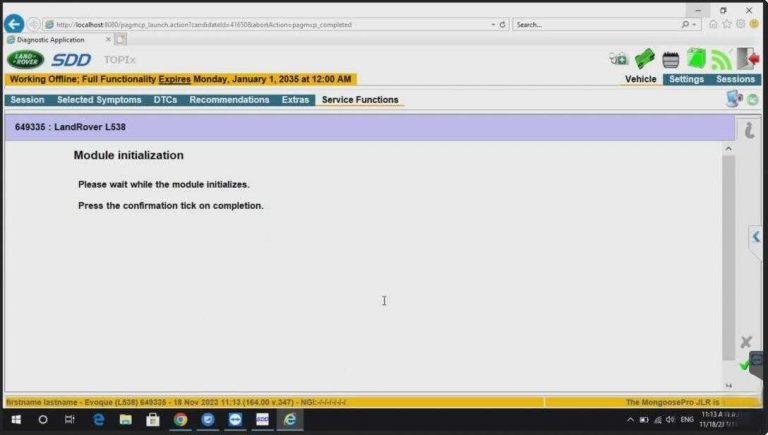This screenshot has width=768, height=435.
Task: Select the Settings tab
Action: click(686, 79)
